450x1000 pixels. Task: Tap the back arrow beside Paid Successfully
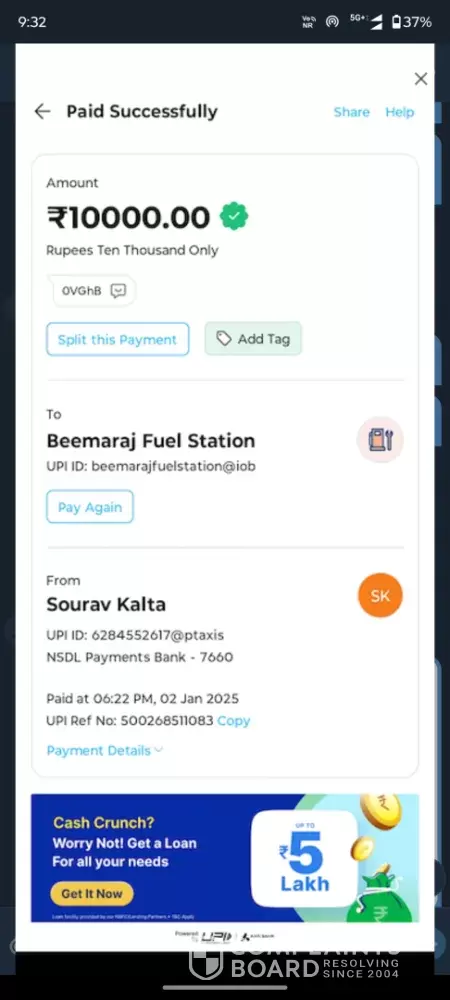click(x=42, y=112)
